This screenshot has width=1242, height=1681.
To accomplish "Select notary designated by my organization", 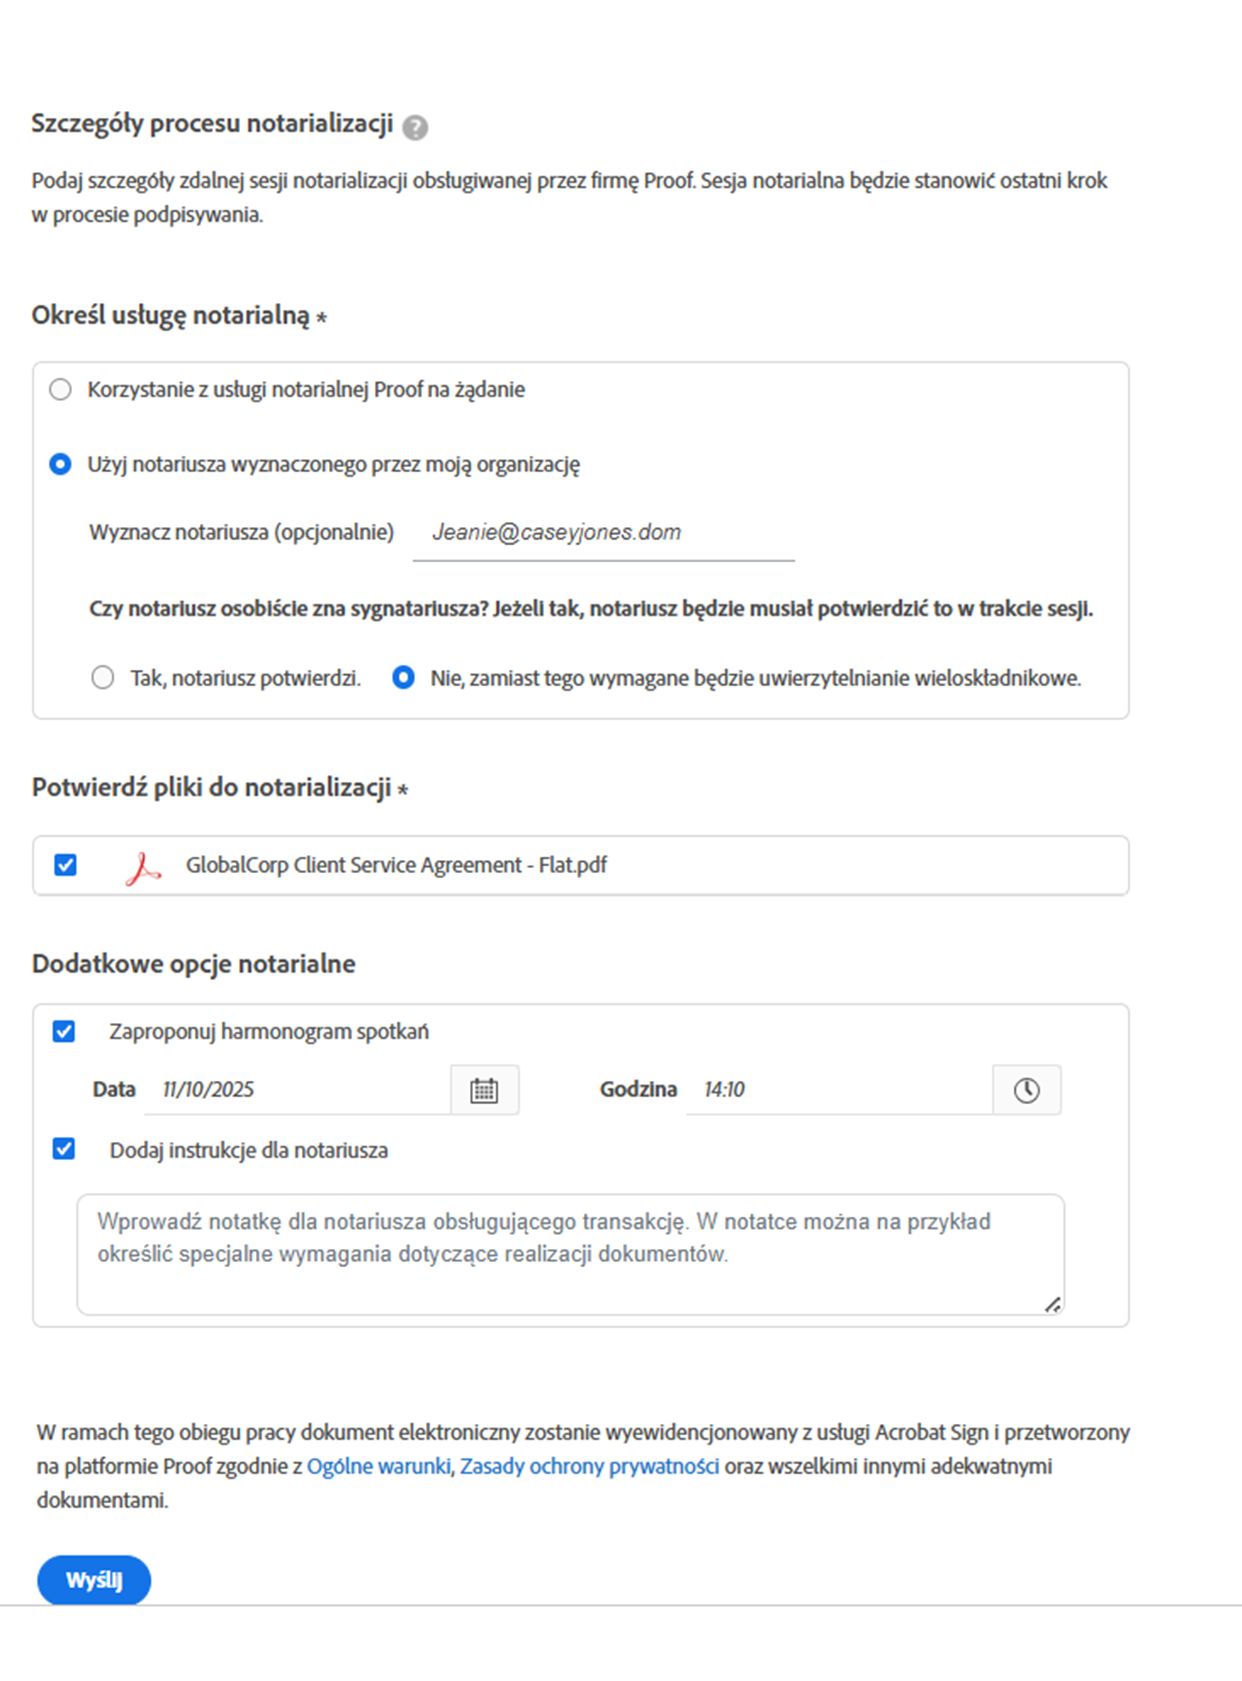I will [61, 464].
